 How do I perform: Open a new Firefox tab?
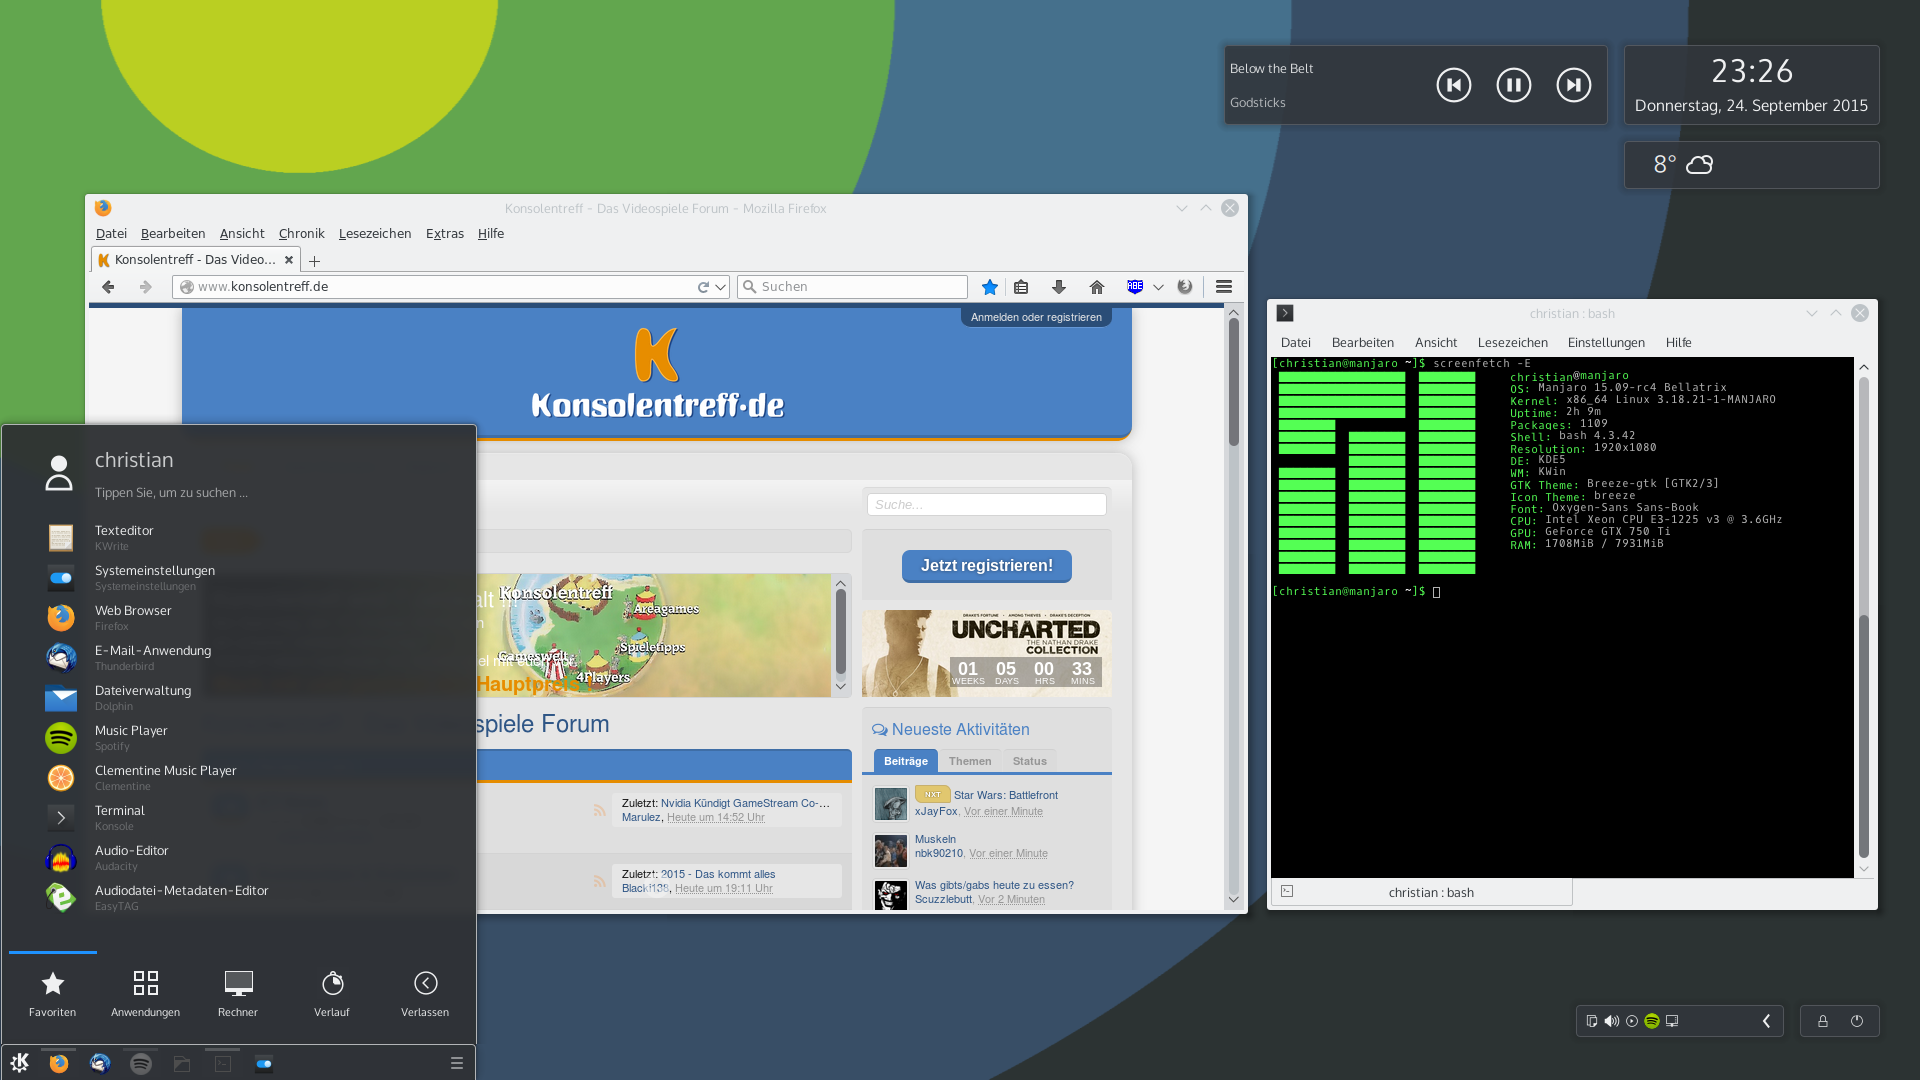[x=314, y=261]
